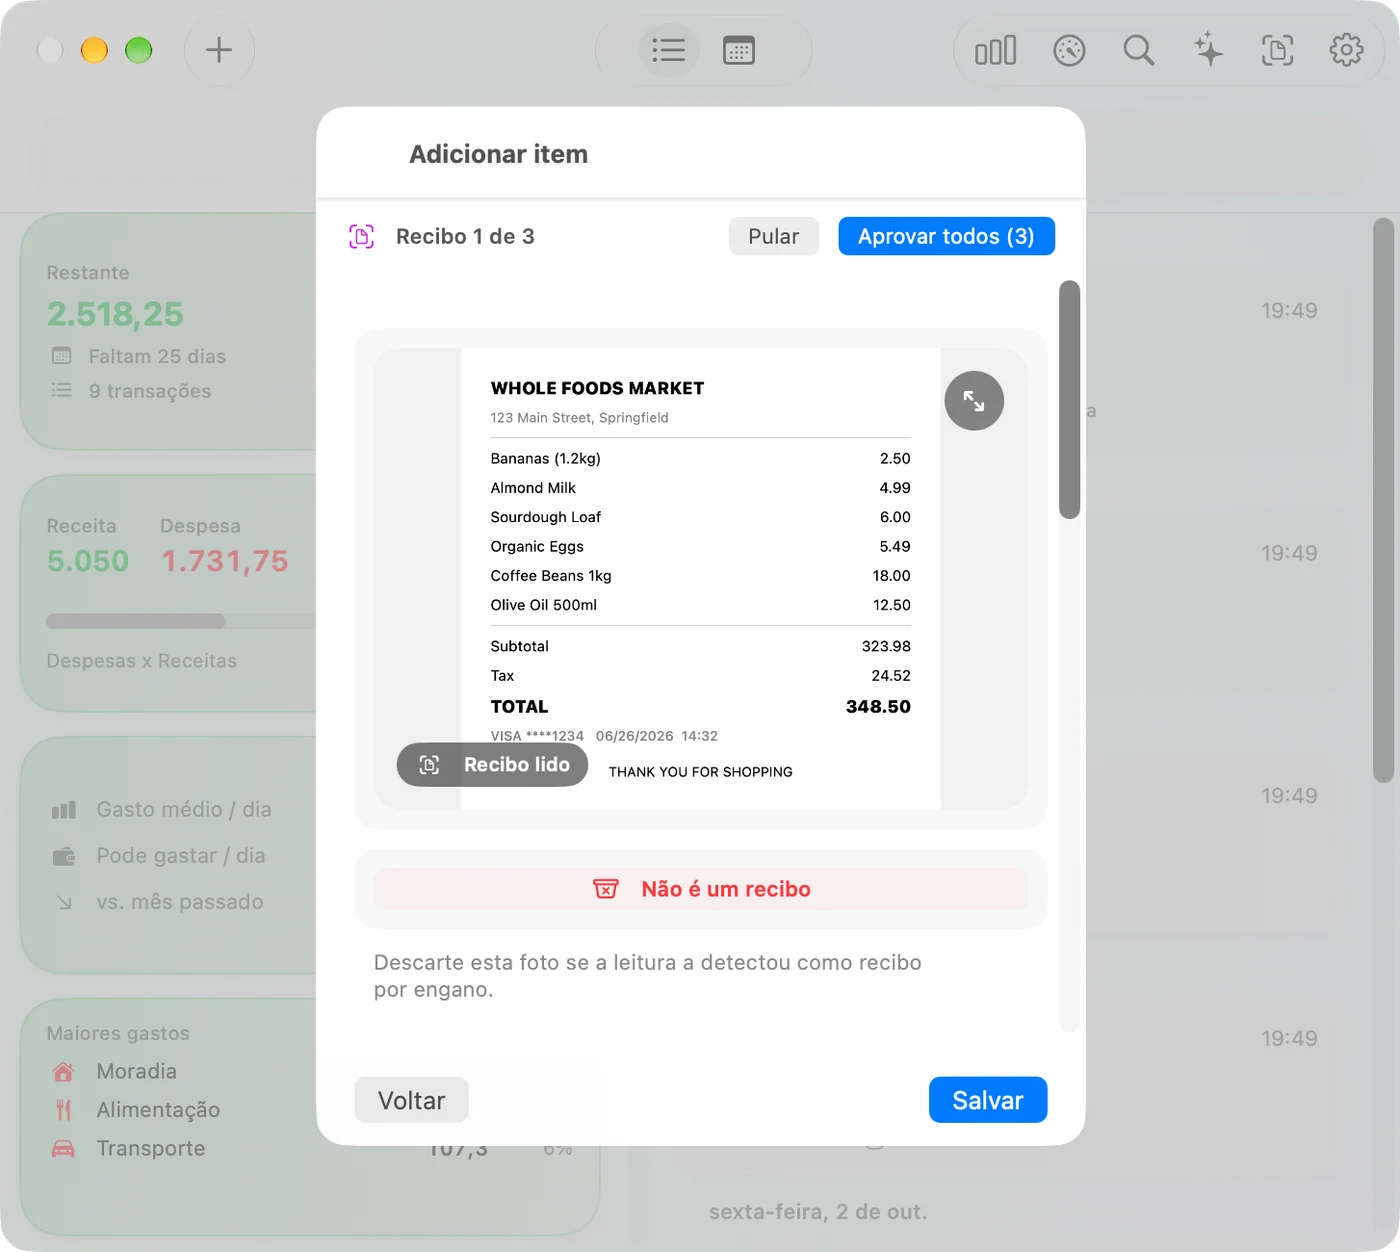Click the Faltam 25 dias row
The image size is (1400, 1252).
pos(139,356)
